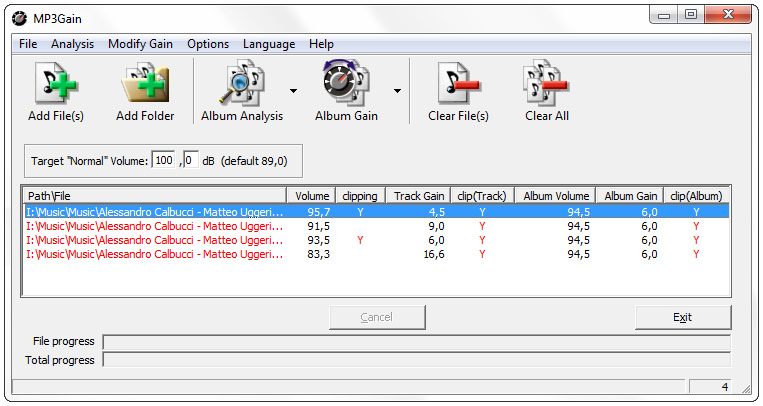Viewport: 763px width, 406px height.
Task: Sort by the clip(Album) column header
Action: click(x=696, y=196)
